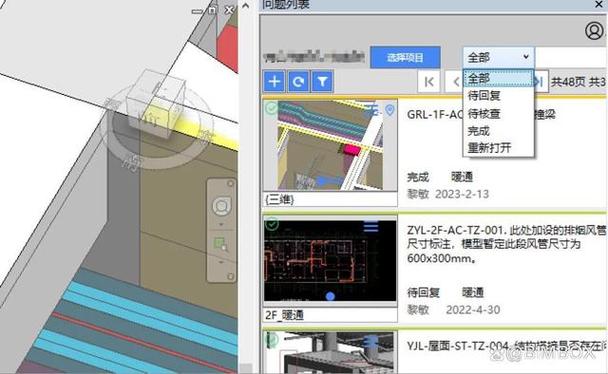This screenshot has width=608, height=374.
Task: Click the 选择项目 button
Action: (x=405, y=57)
